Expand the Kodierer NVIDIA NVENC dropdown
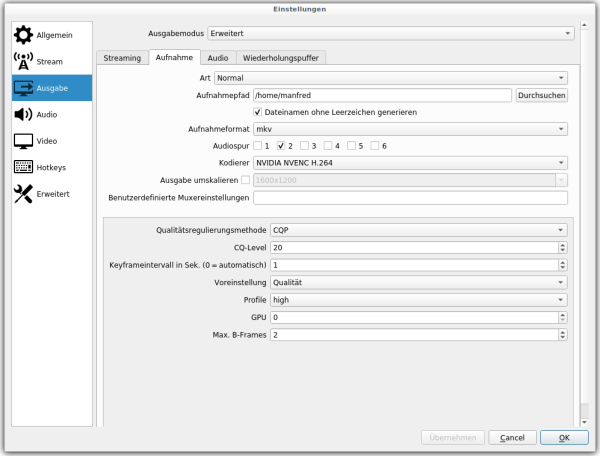The height and width of the screenshot is (456, 600). click(x=410, y=163)
